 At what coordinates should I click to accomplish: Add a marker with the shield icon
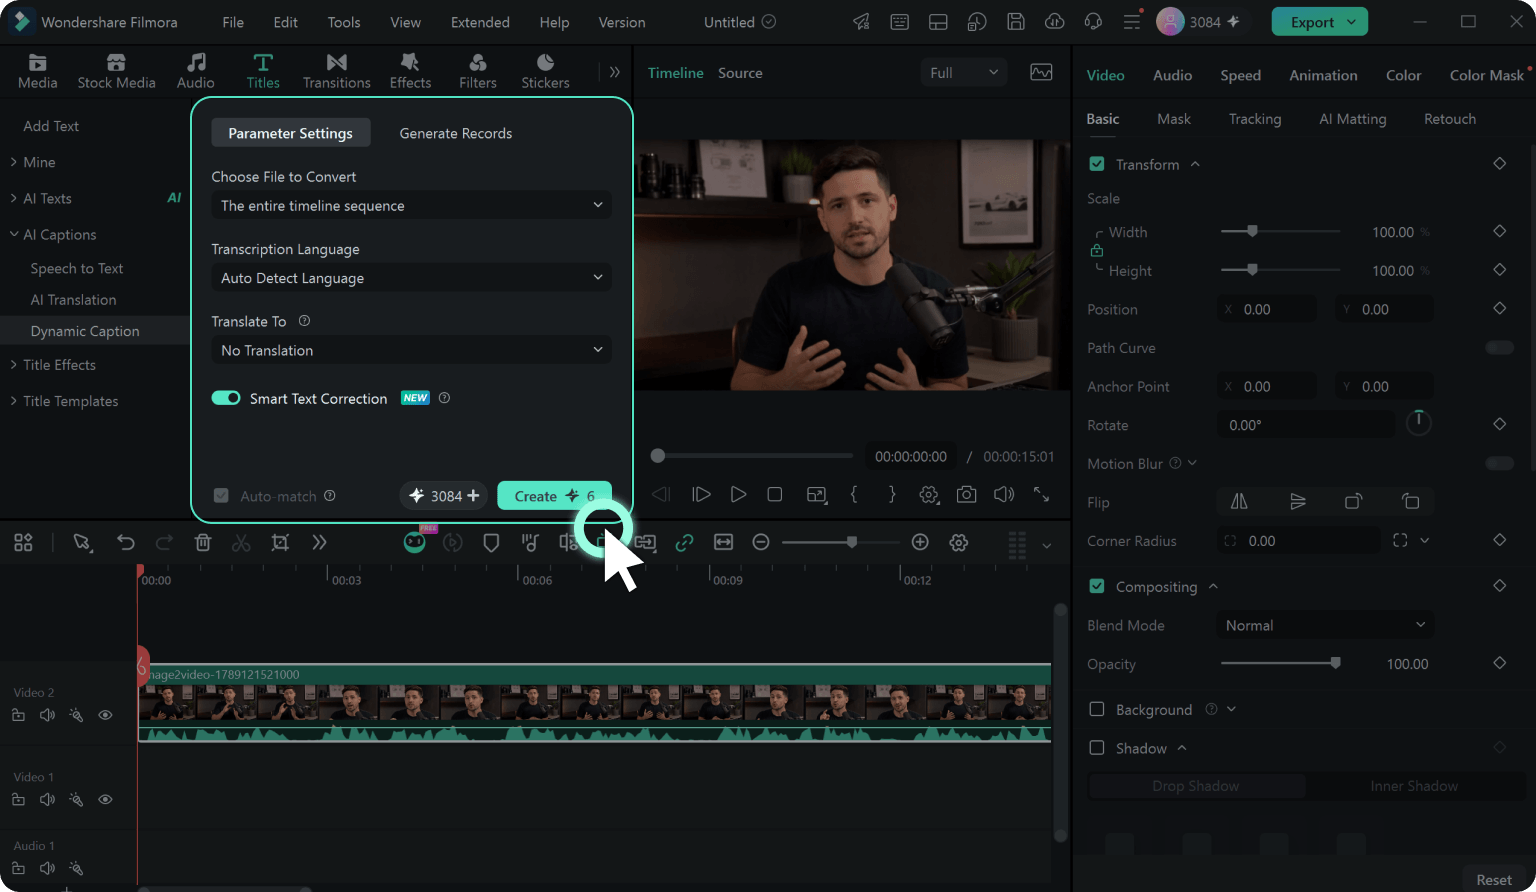(491, 542)
